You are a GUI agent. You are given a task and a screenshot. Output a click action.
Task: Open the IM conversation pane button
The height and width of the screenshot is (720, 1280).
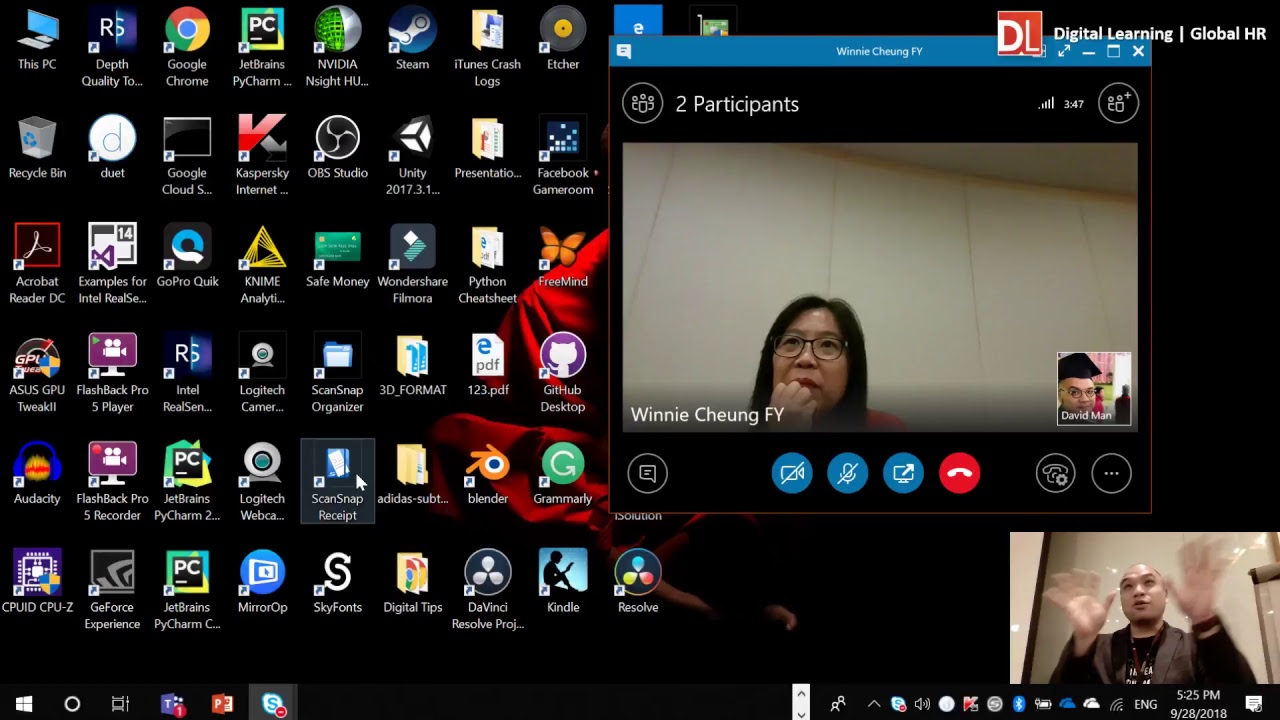pyautogui.click(x=647, y=473)
